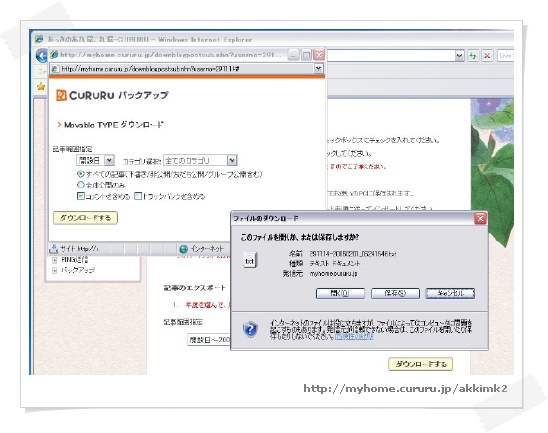
Task: Click the Internet zone globe icon
Action: [x=183, y=249]
